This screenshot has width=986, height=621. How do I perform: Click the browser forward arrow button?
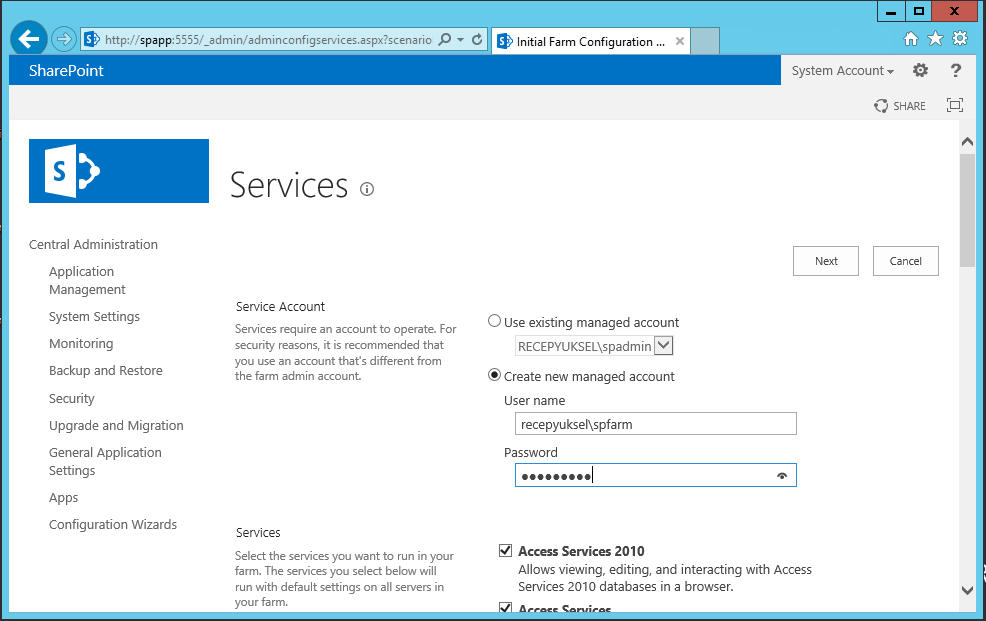(x=64, y=40)
